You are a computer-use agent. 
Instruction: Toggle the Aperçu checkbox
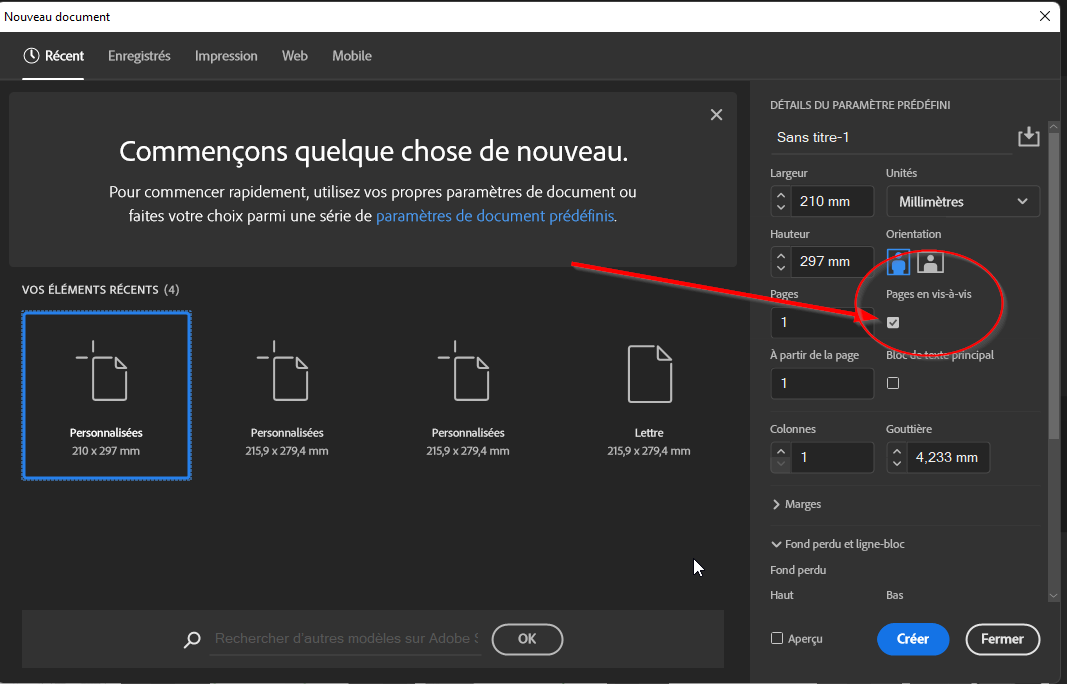click(777, 638)
